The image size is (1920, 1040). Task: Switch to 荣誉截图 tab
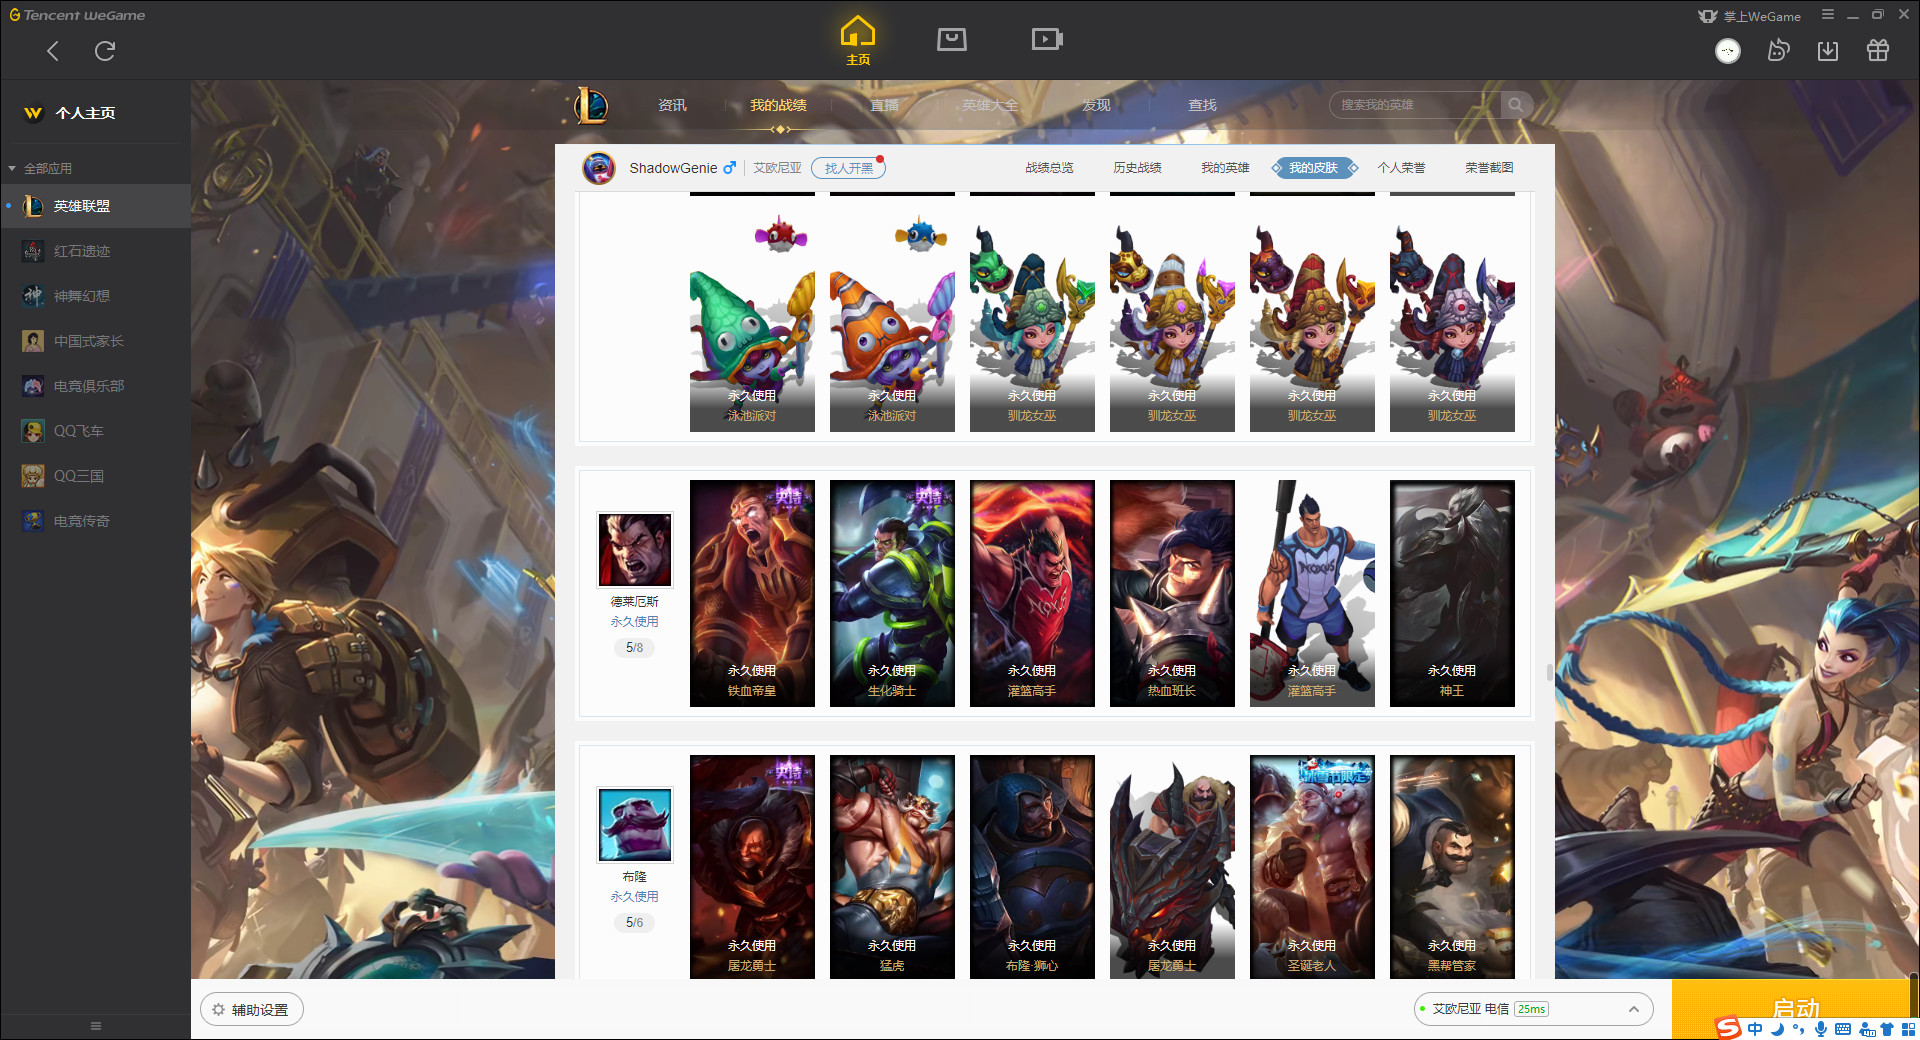1489,168
